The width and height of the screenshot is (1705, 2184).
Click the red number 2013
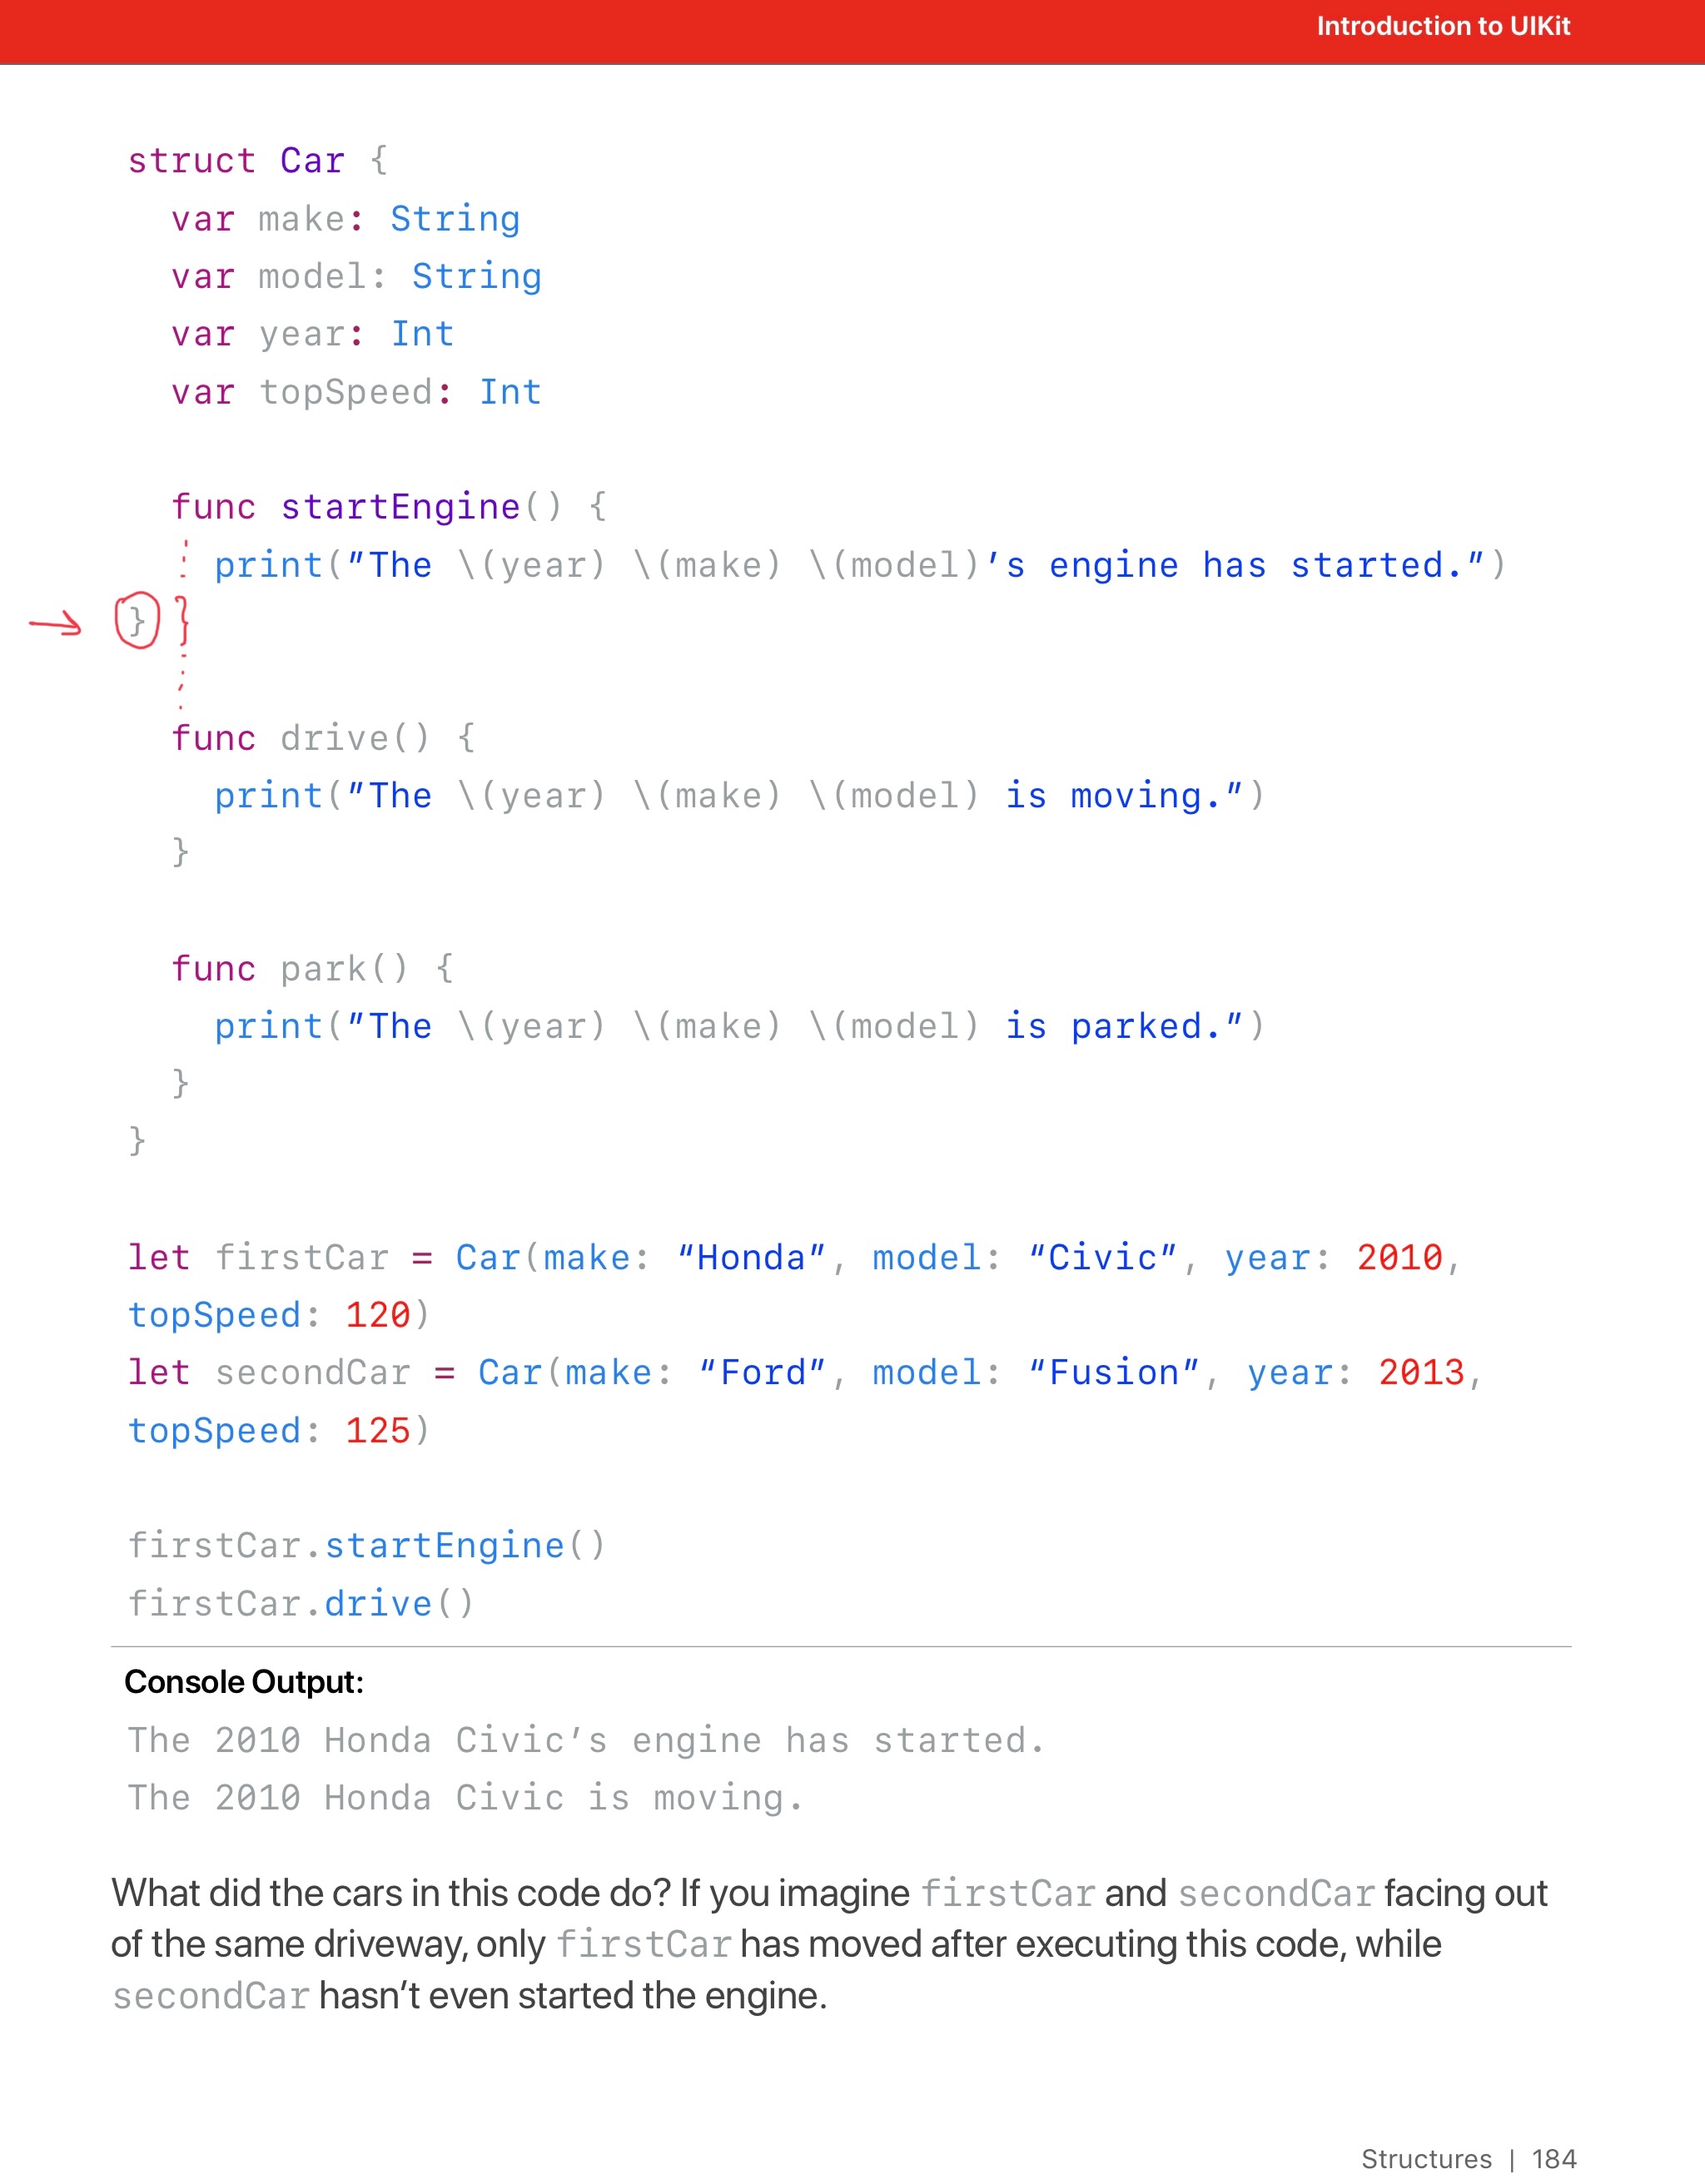pyautogui.click(x=1420, y=1372)
